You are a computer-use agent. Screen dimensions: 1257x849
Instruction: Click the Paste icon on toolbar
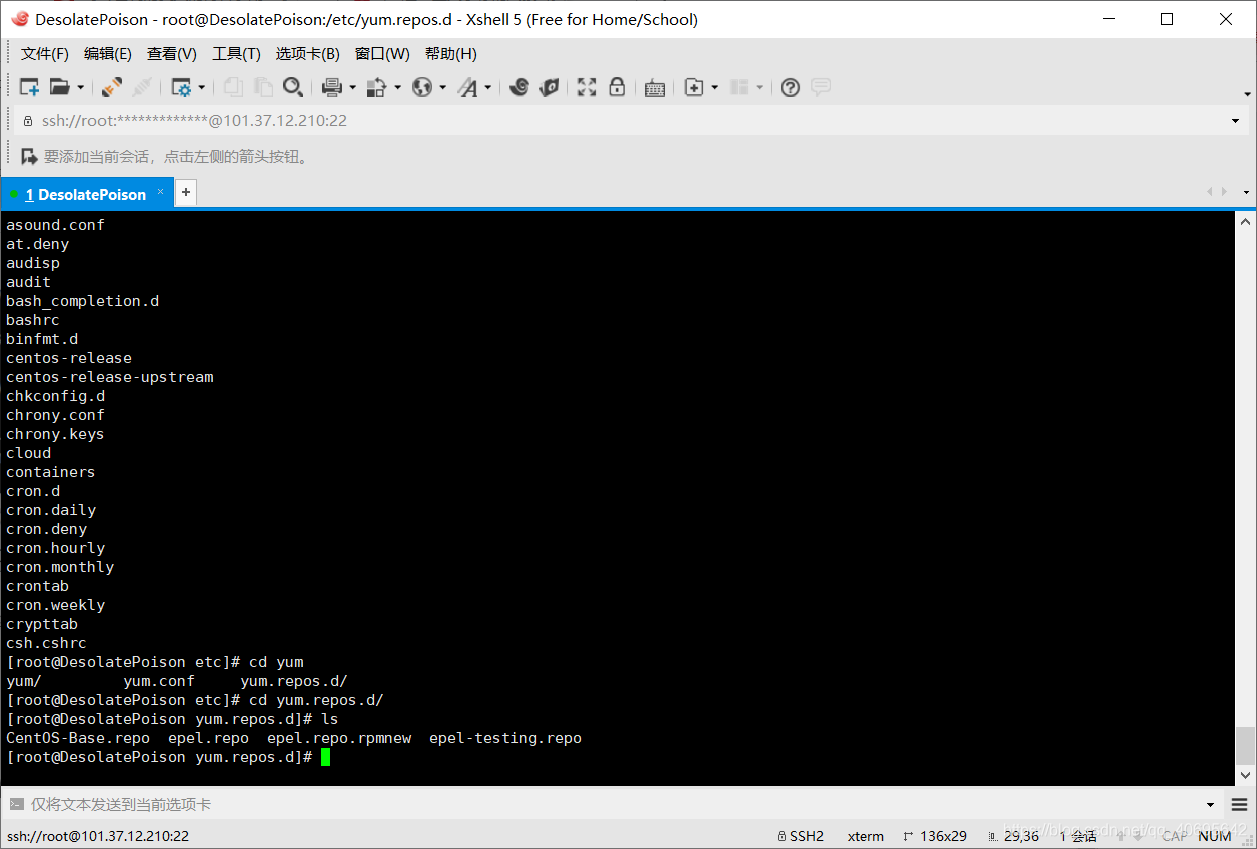[263, 87]
